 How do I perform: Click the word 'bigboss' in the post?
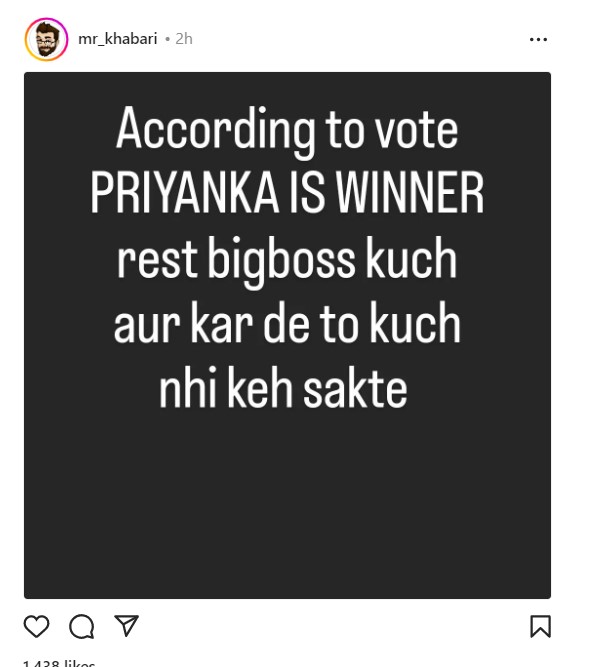tap(281, 260)
